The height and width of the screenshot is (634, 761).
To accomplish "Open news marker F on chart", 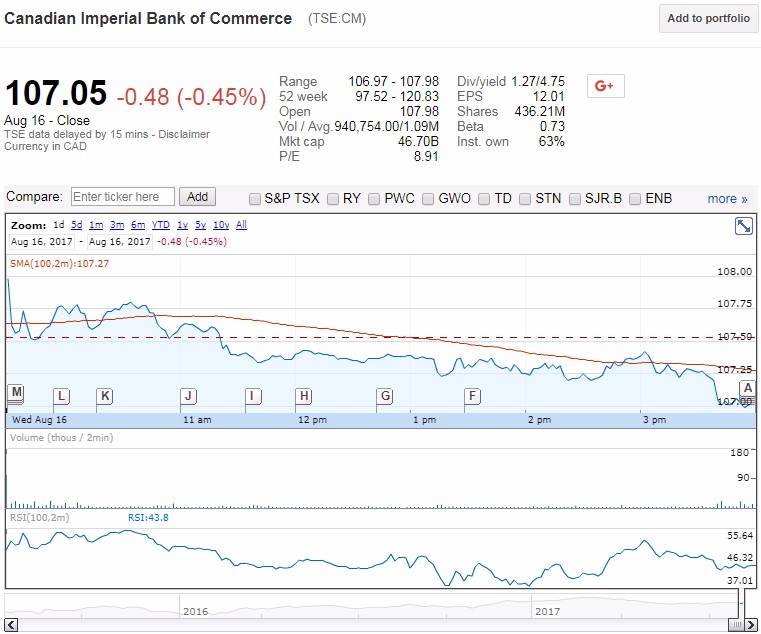I will pos(472,396).
